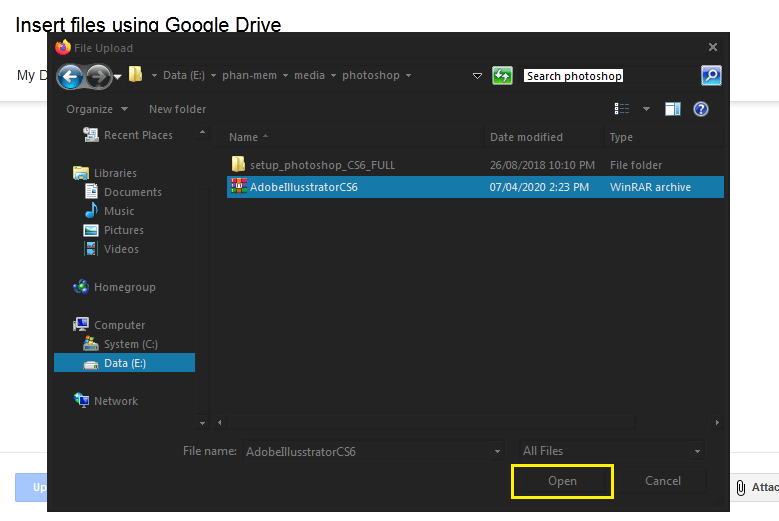This screenshot has height=521, width=779.
Task: Click horizontal scrollbar right arrow
Action: point(717,423)
